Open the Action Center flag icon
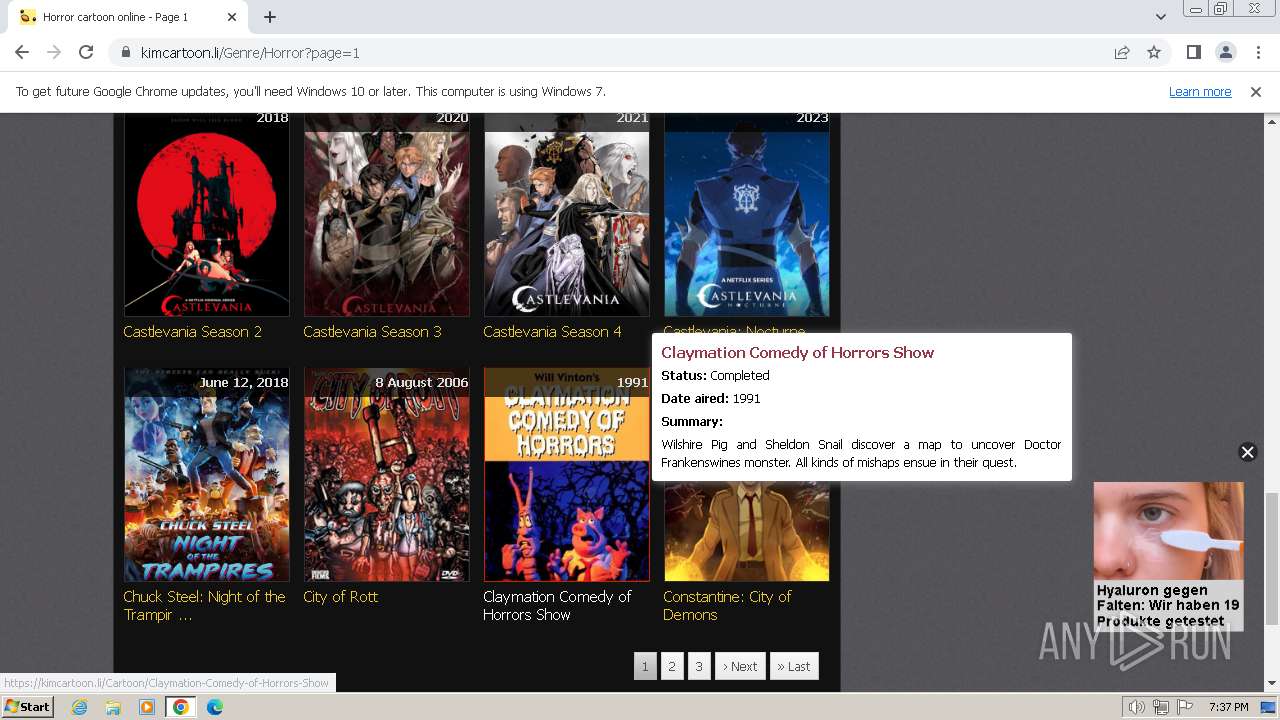Viewport: 1280px width, 720px height. pyautogui.click(x=1183, y=707)
